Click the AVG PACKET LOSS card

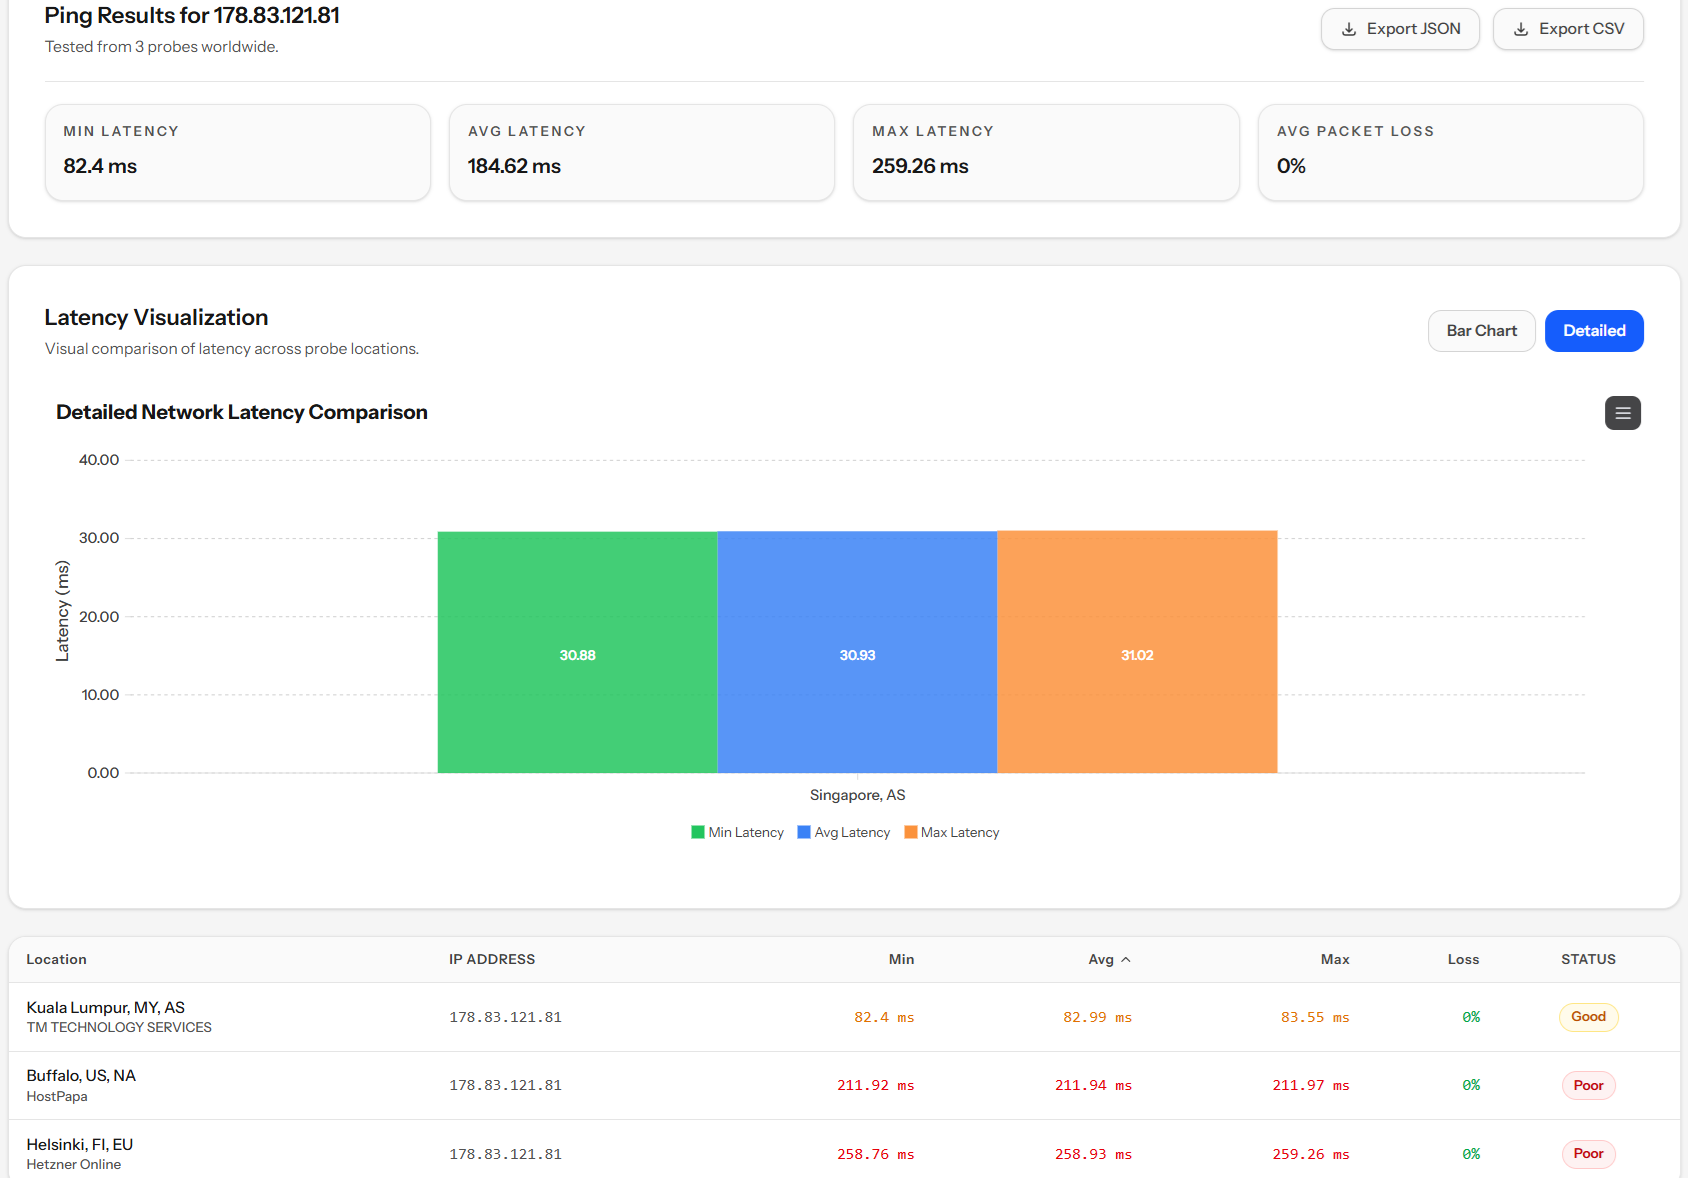coord(1451,153)
